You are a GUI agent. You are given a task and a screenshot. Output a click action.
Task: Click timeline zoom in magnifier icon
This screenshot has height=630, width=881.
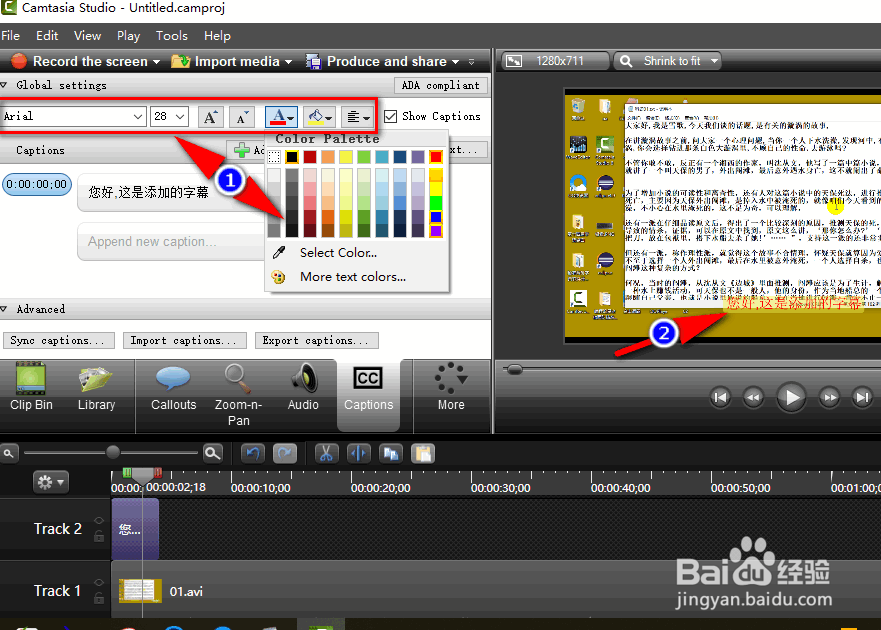(213, 453)
